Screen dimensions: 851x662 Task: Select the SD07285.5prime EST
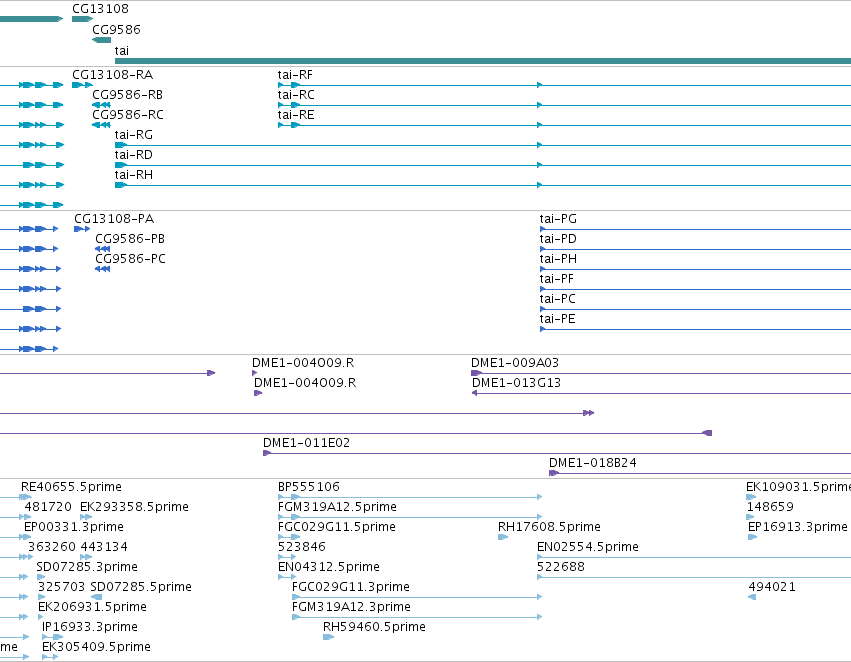tap(141, 587)
